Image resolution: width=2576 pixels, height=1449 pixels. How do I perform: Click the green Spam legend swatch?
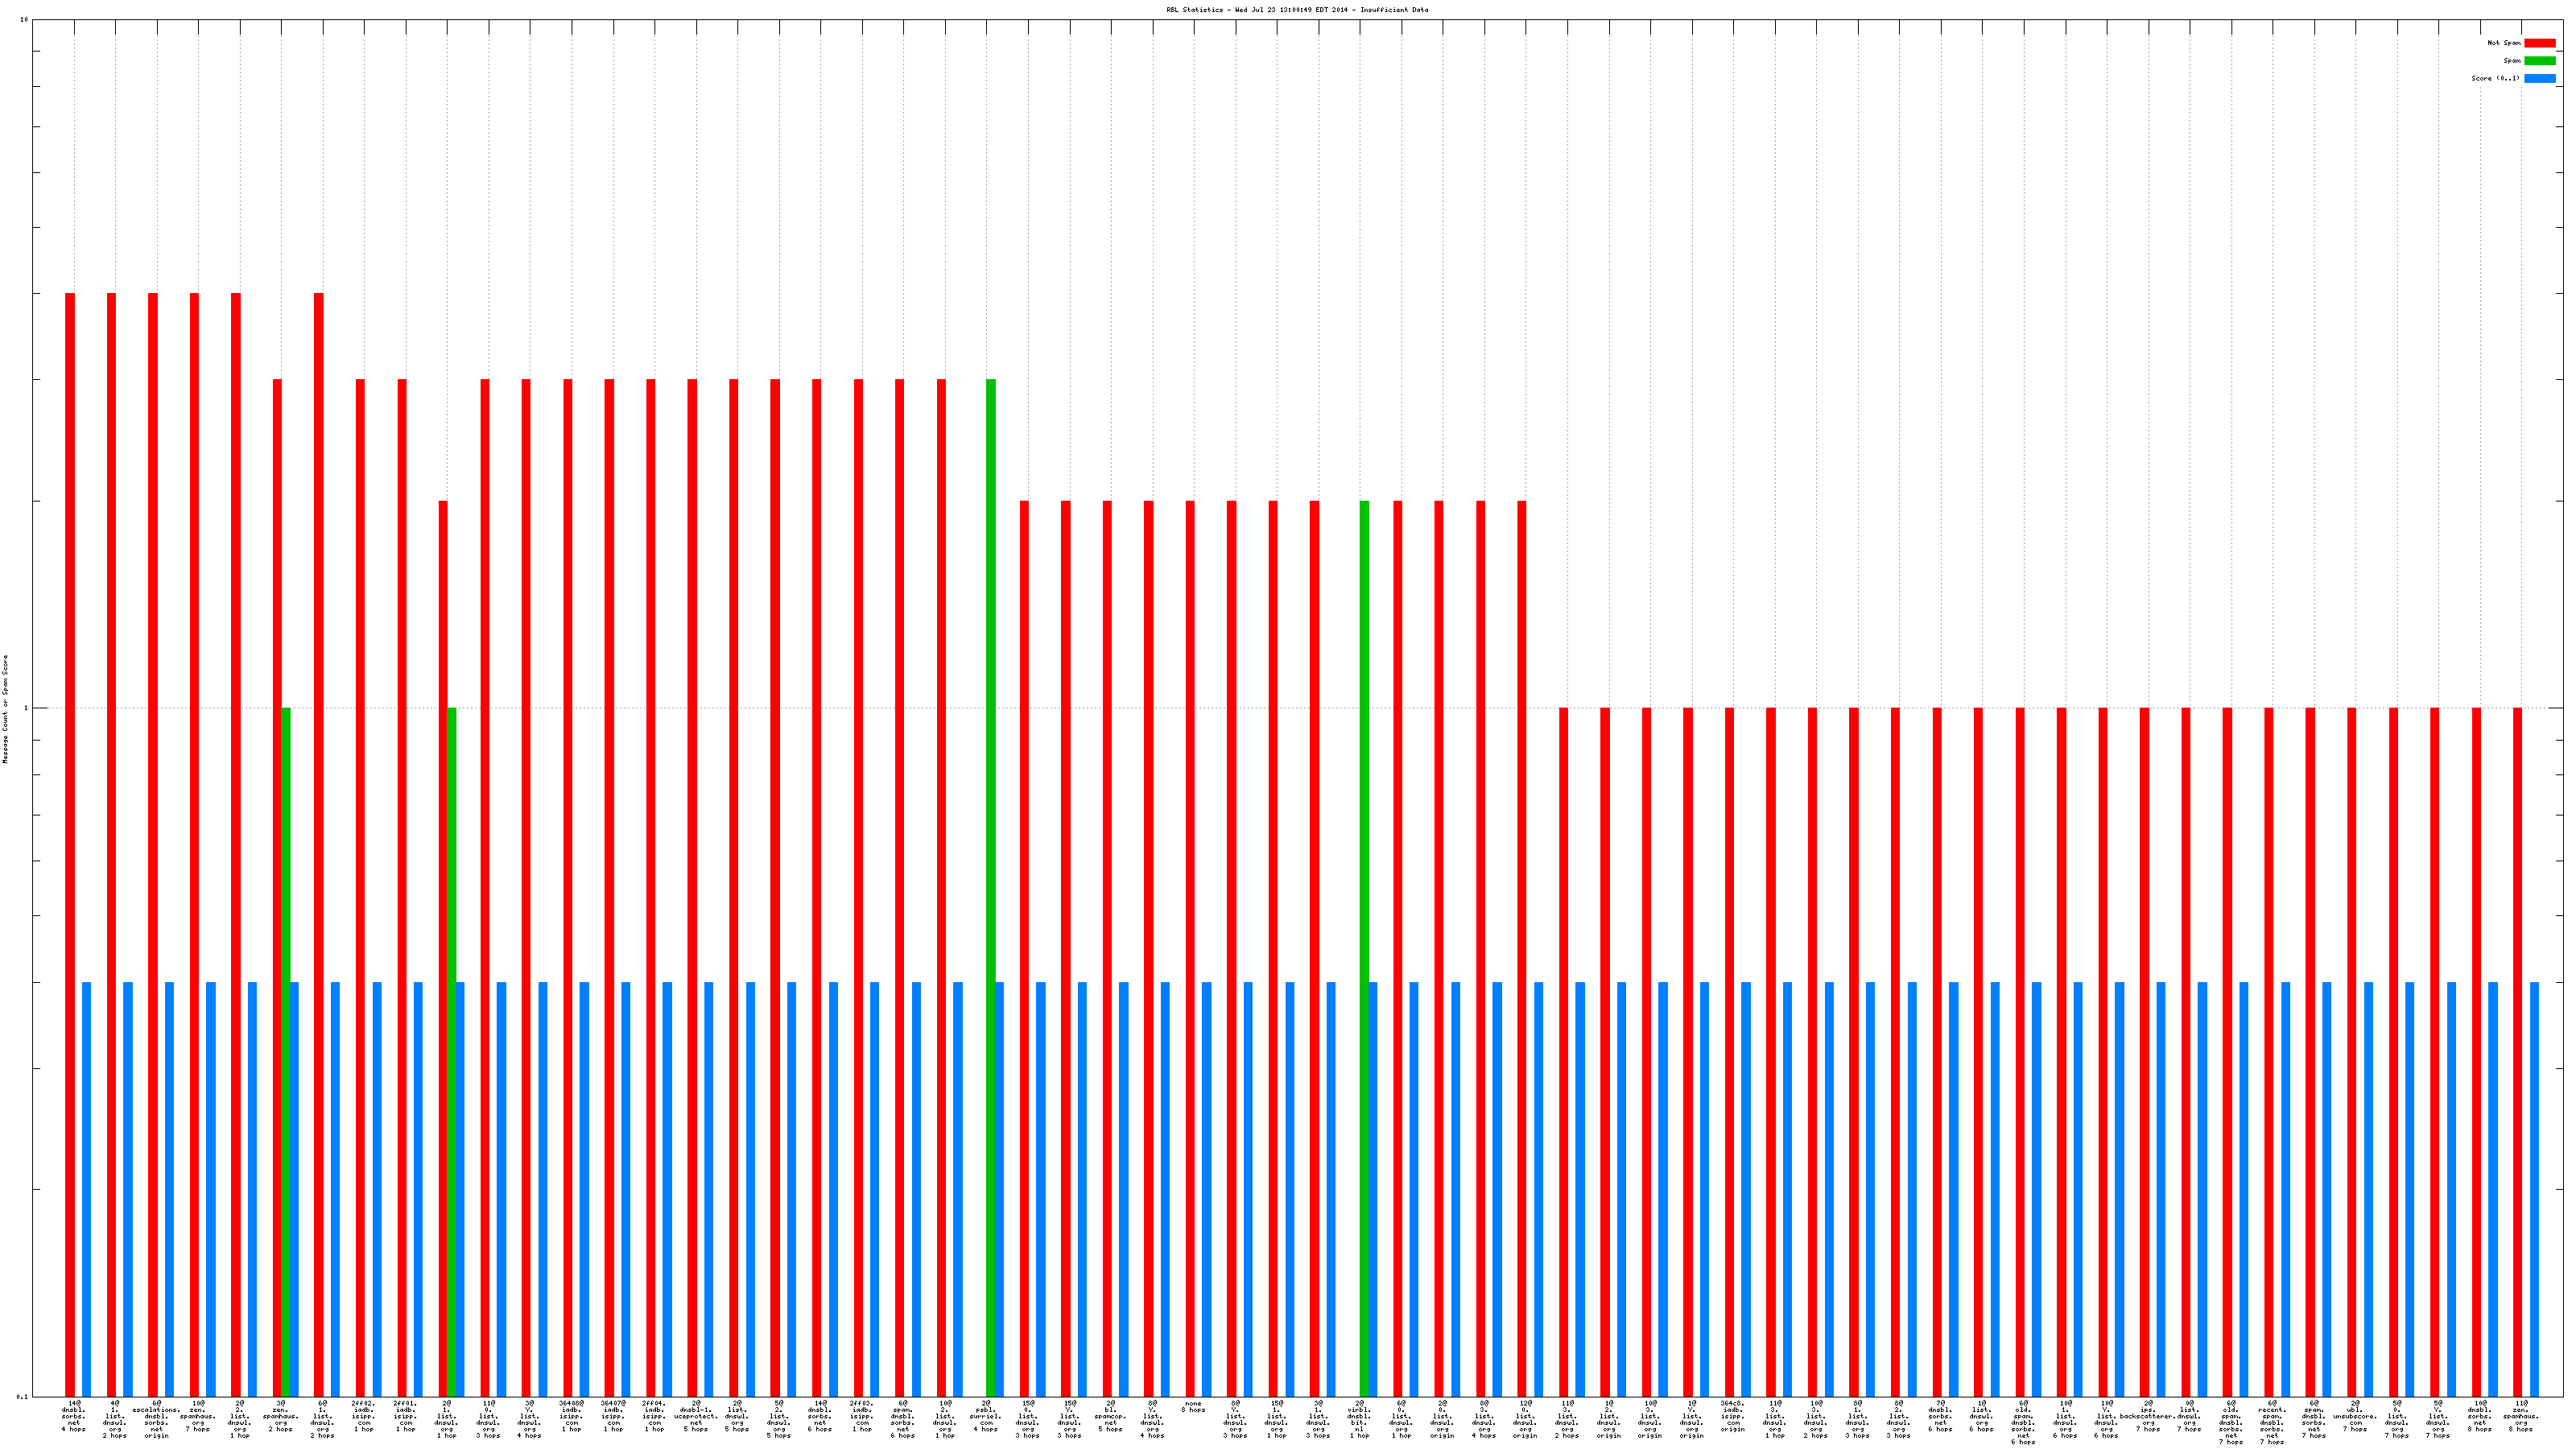2539,61
